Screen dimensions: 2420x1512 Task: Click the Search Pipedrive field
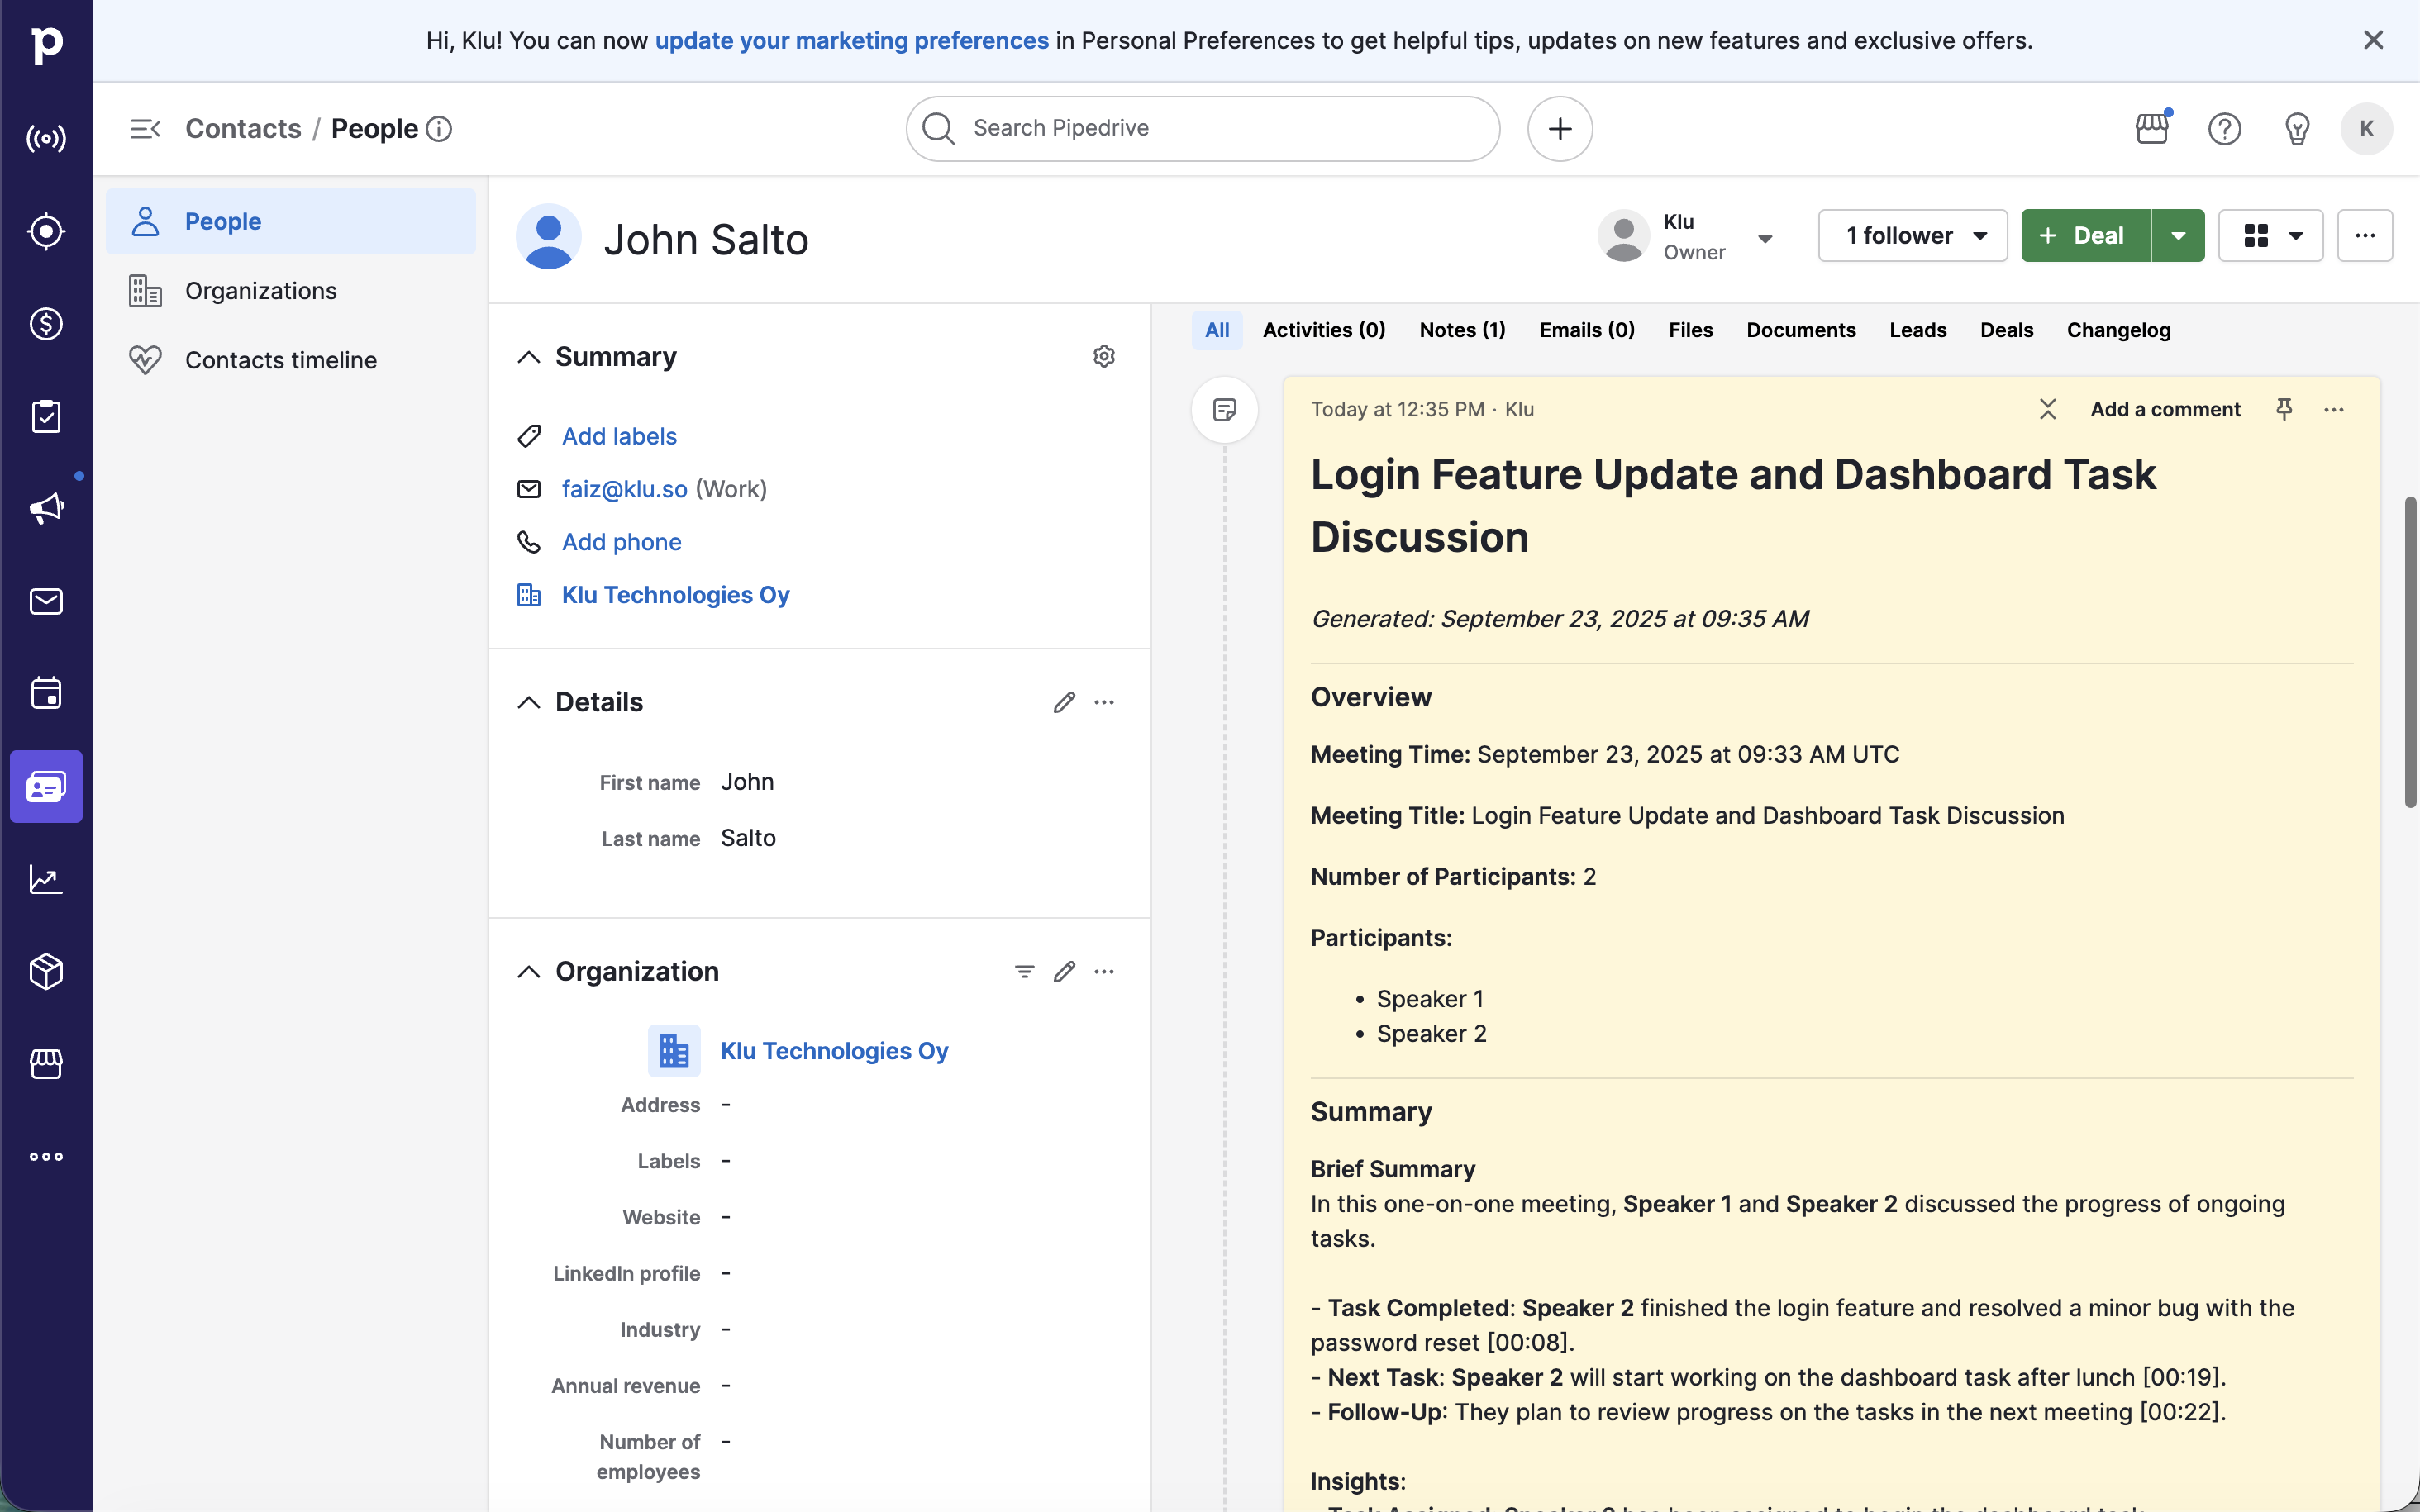tap(1202, 129)
